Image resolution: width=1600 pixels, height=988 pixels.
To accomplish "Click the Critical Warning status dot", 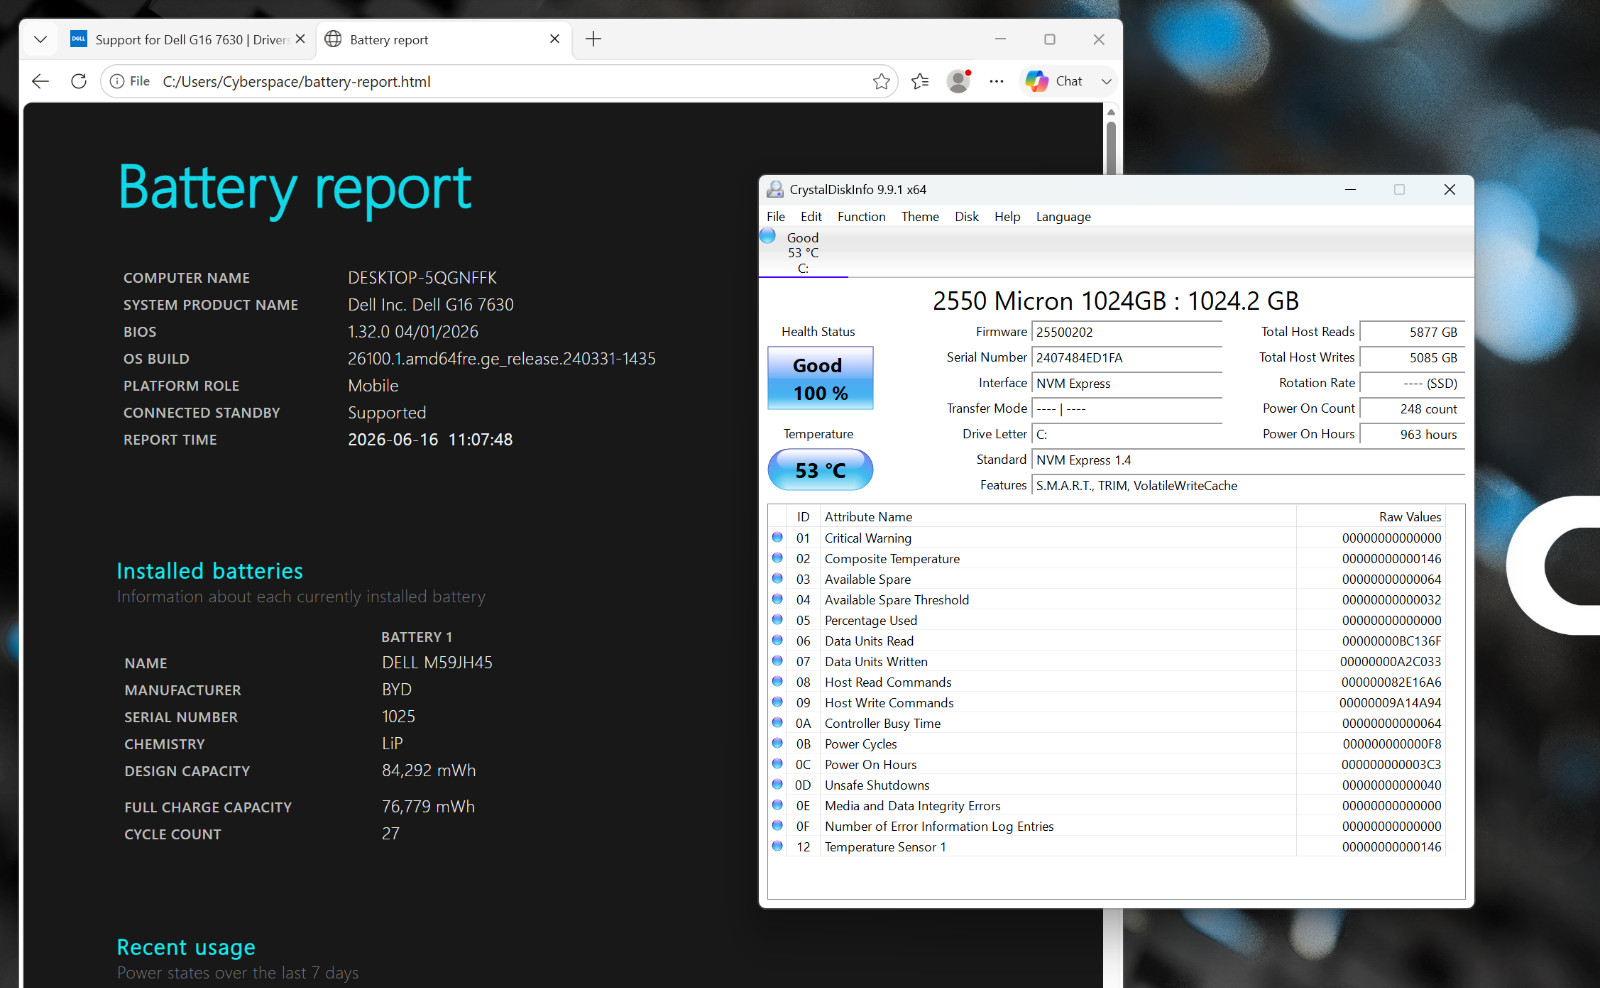I will 778,538.
